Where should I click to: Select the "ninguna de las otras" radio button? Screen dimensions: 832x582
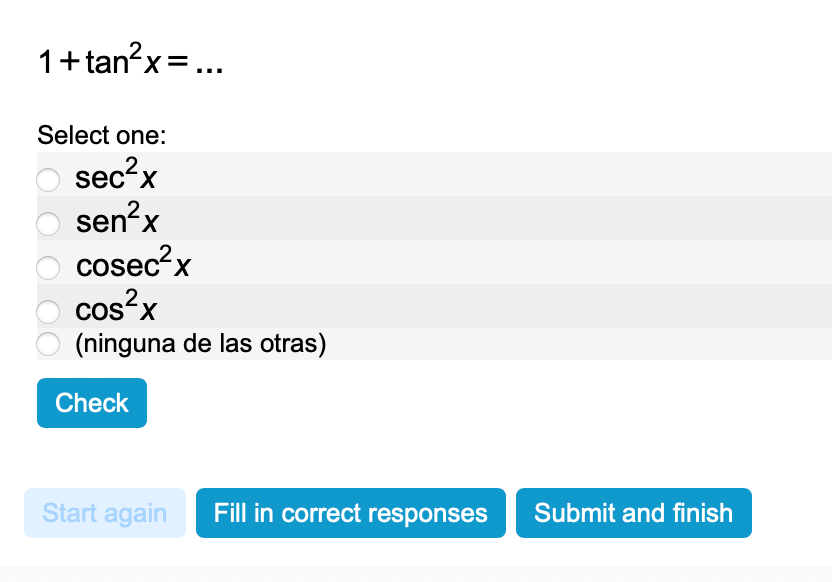pyautogui.click(x=48, y=345)
